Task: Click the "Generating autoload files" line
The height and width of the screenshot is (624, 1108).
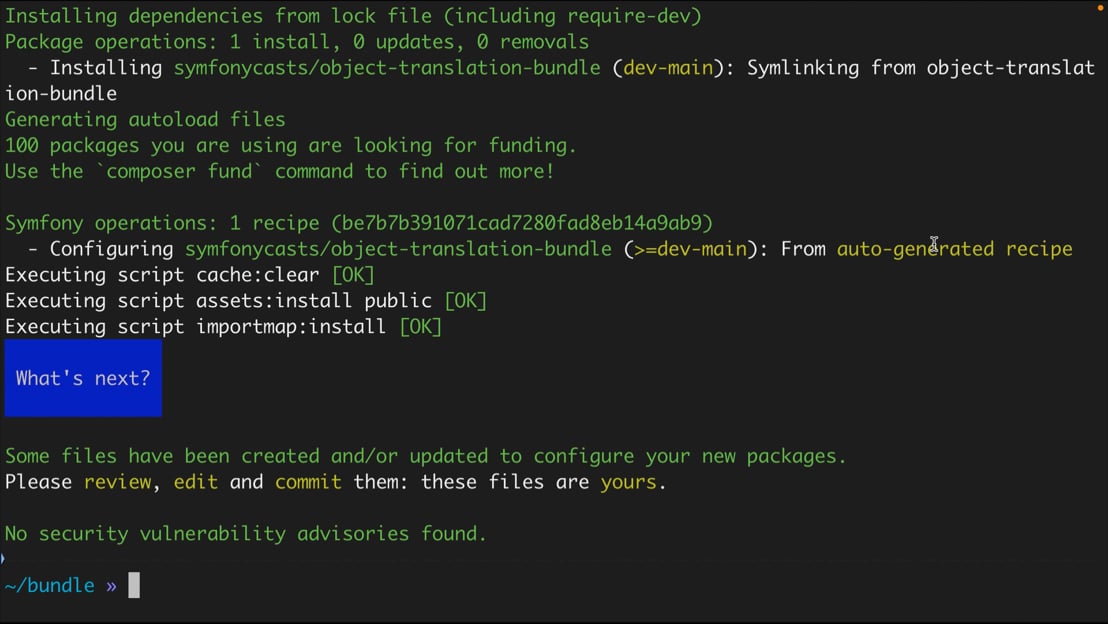Action: tap(145, 120)
